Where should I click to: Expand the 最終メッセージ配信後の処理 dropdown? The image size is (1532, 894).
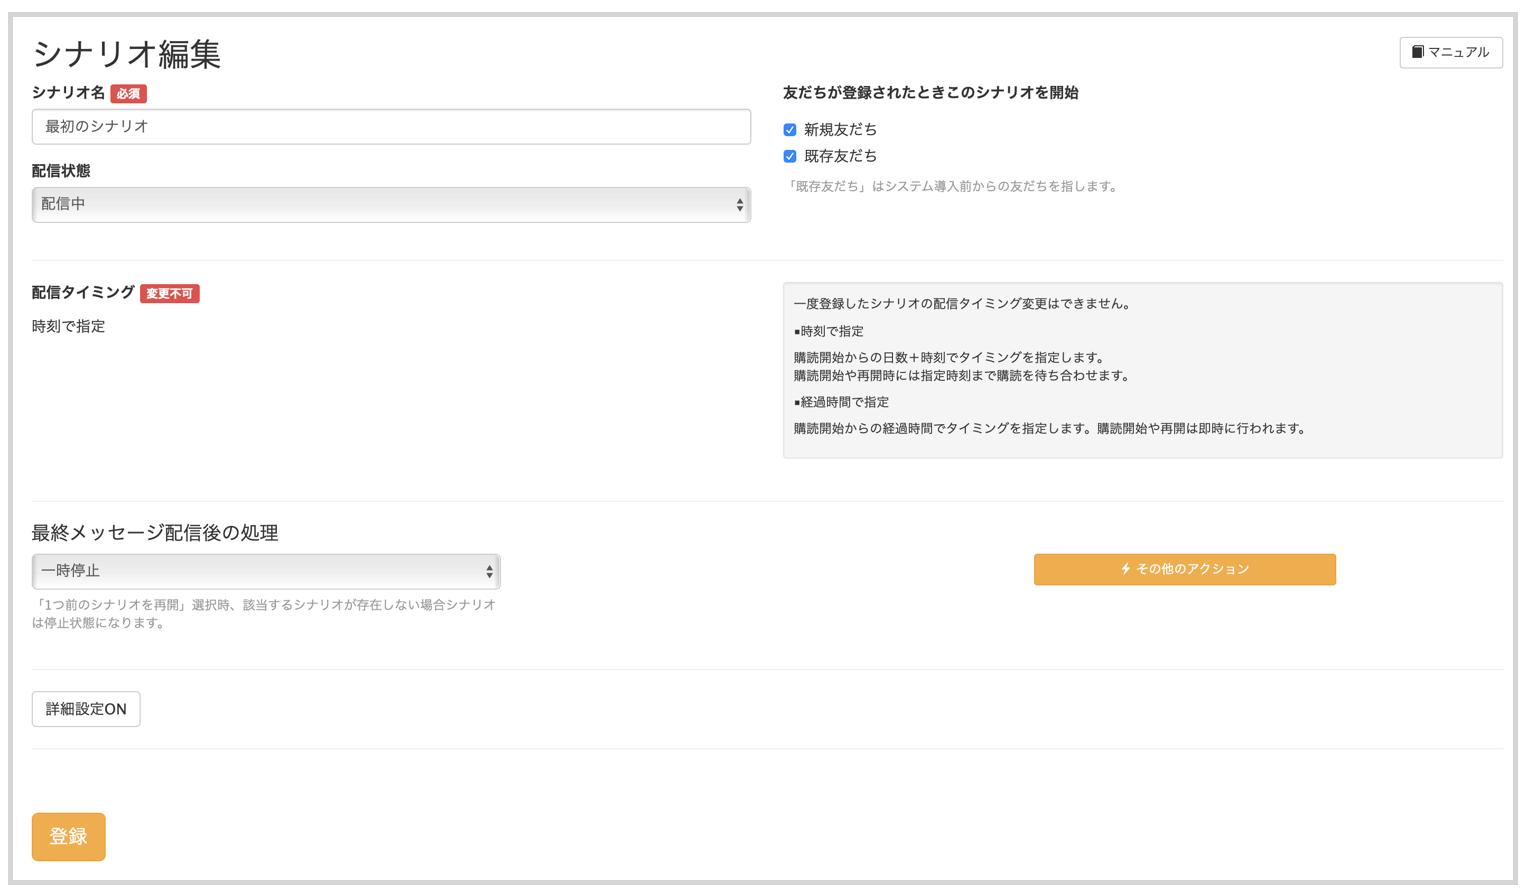click(x=265, y=572)
